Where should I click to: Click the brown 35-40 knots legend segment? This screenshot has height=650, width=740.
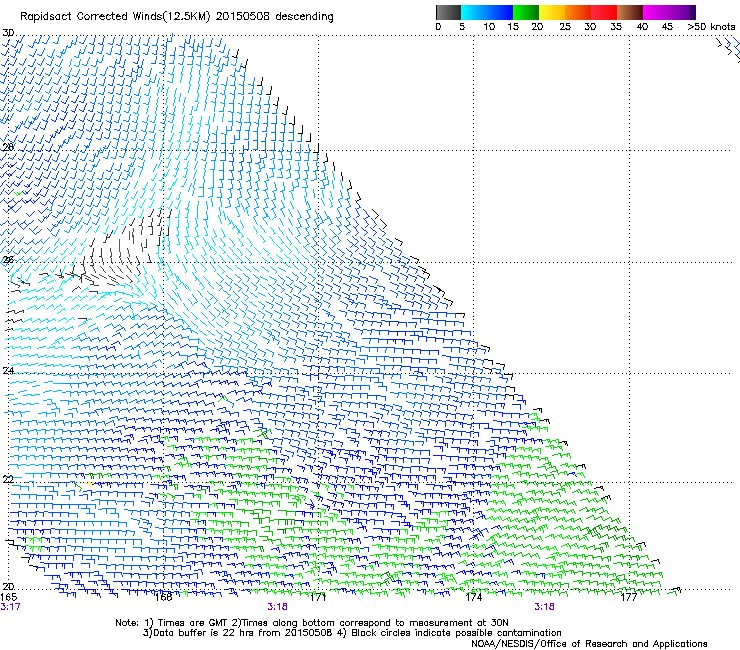630,12
